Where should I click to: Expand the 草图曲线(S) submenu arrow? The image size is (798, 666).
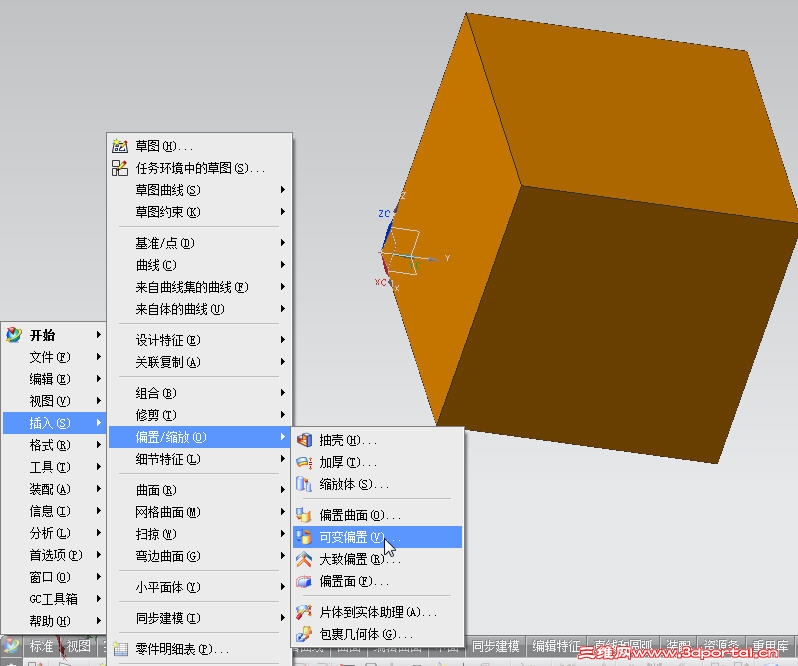pyautogui.click(x=282, y=189)
